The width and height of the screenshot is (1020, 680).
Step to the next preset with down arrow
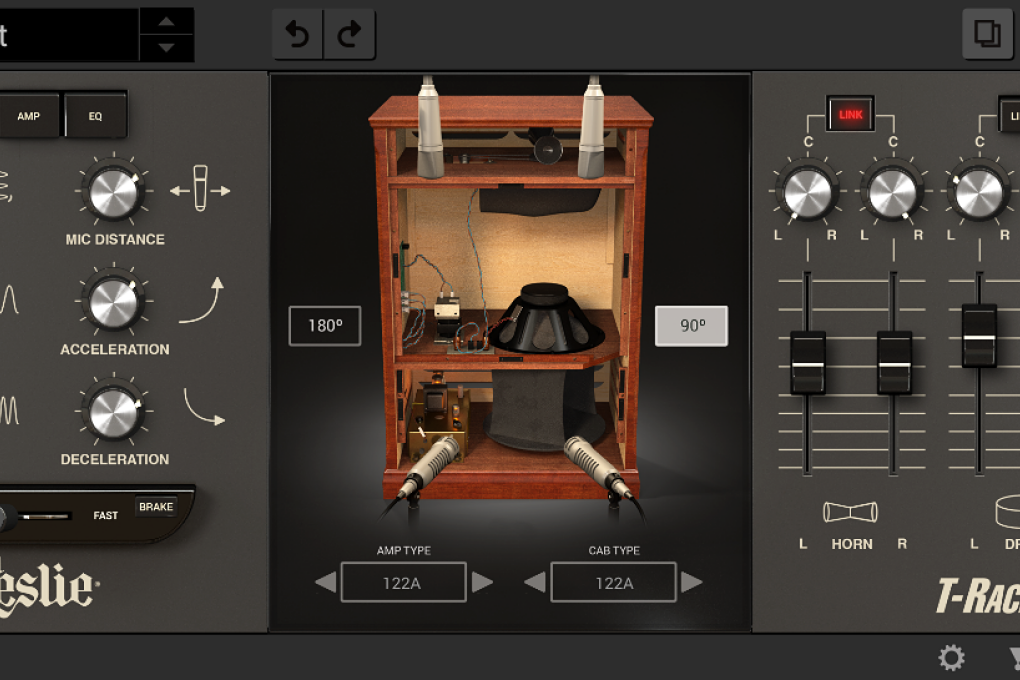(x=167, y=48)
